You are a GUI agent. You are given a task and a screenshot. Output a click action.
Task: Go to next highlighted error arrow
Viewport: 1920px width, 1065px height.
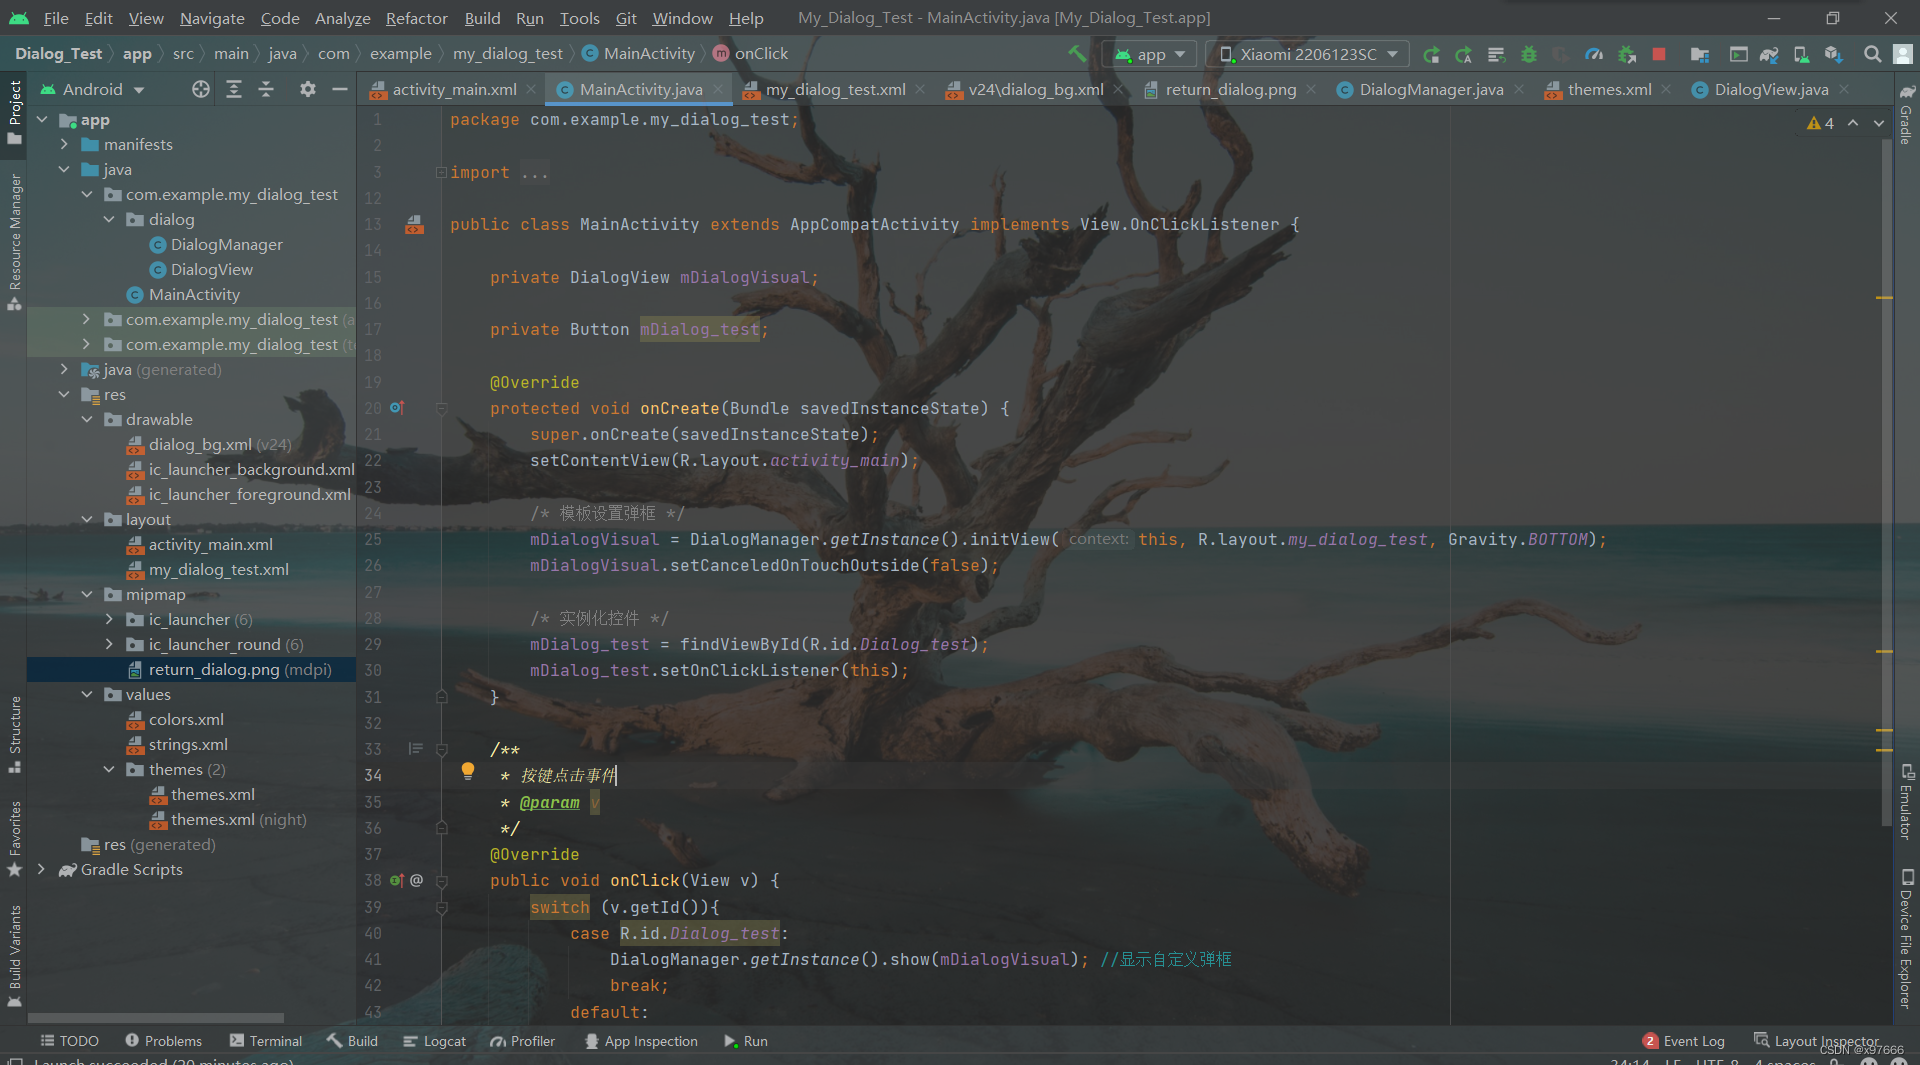tap(1879, 123)
